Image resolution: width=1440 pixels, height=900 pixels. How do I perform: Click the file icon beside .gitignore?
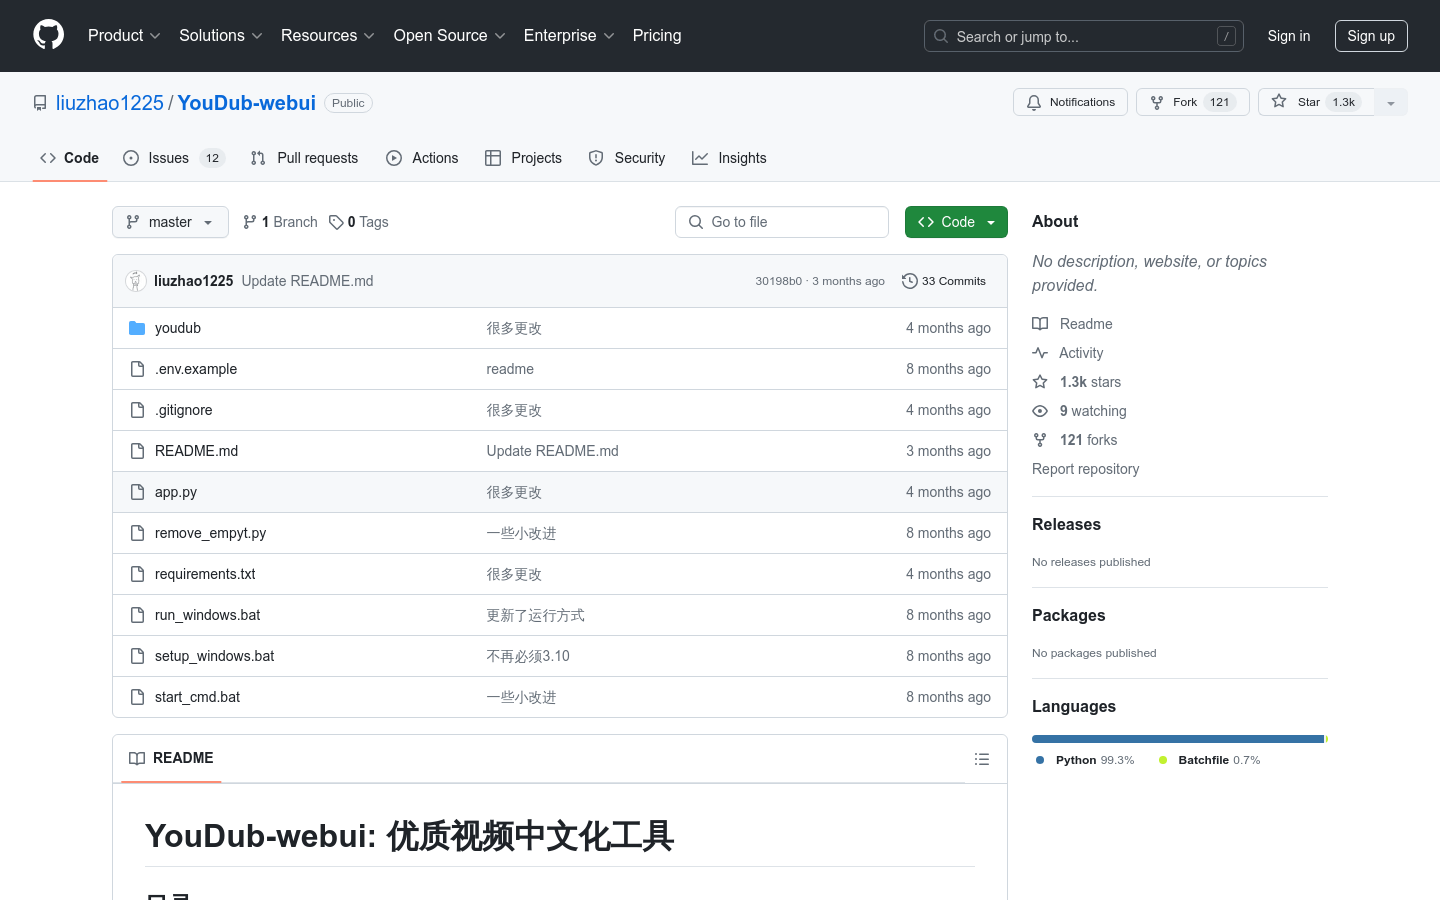point(137,410)
